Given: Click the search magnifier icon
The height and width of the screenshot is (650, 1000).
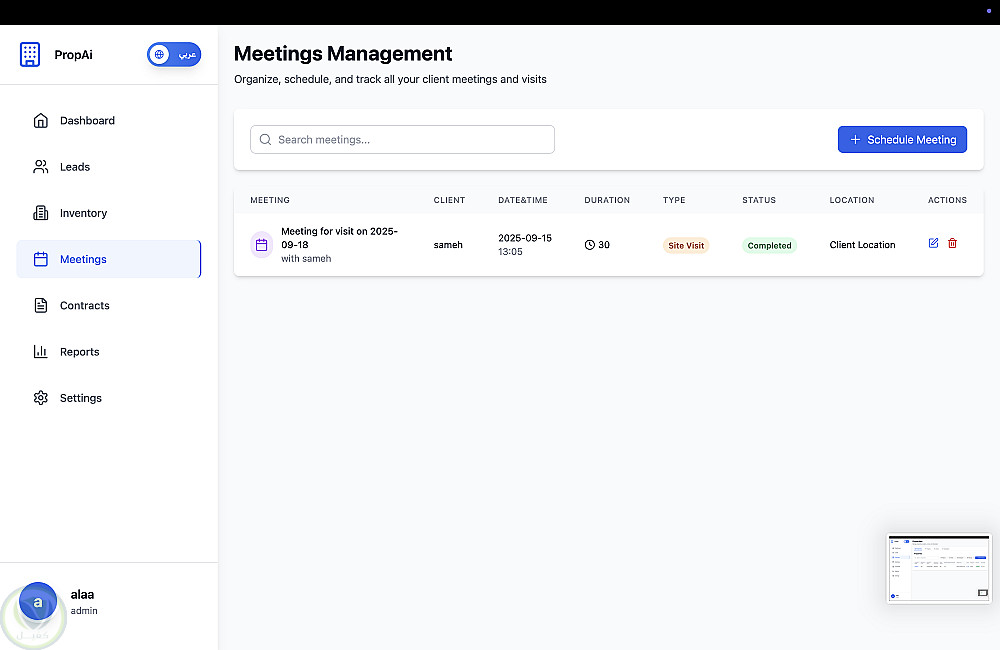Looking at the screenshot, I should coord(265,140).
